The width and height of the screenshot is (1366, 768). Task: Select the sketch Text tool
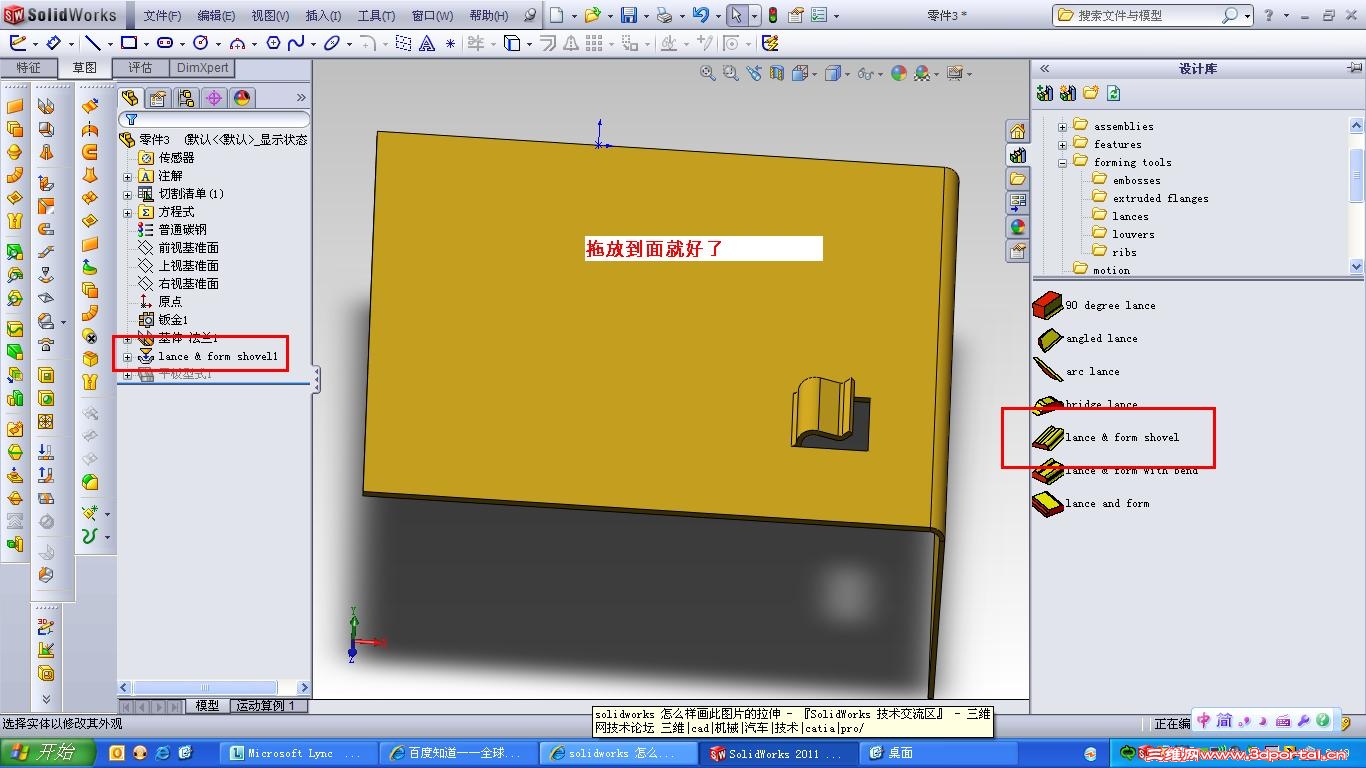[x=427, y=43]
